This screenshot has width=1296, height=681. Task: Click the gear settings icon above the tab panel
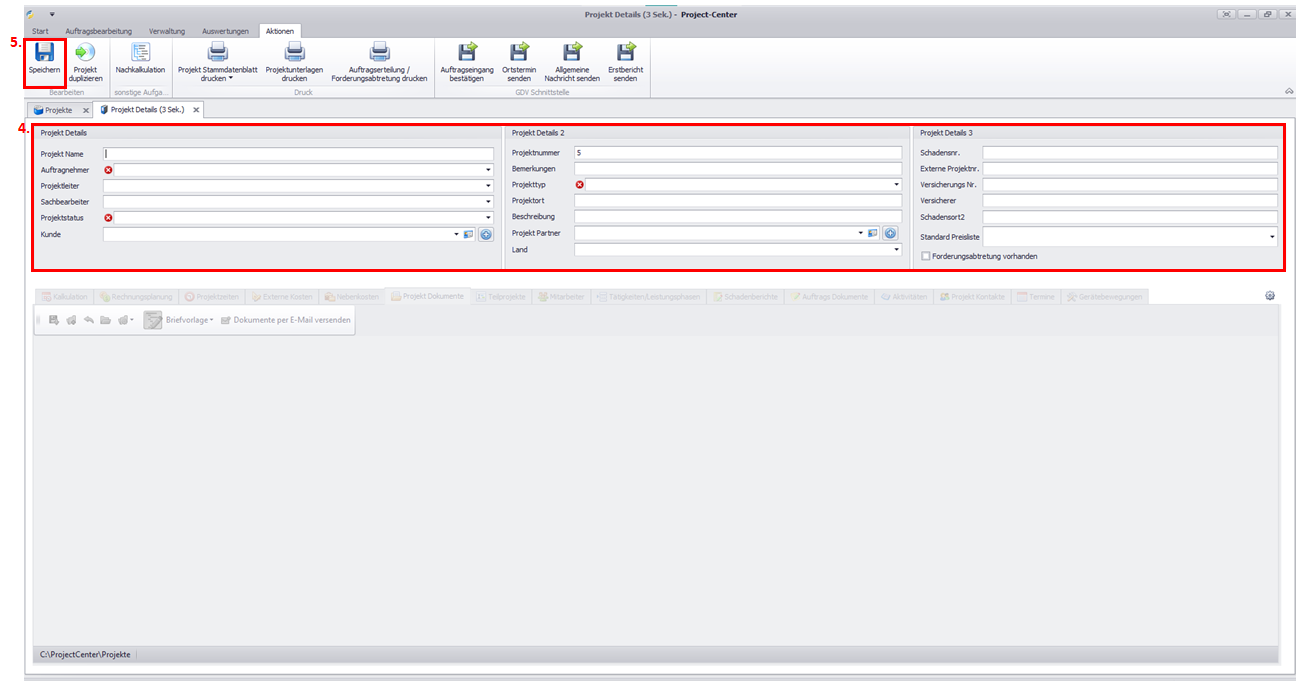[1270, 296]
